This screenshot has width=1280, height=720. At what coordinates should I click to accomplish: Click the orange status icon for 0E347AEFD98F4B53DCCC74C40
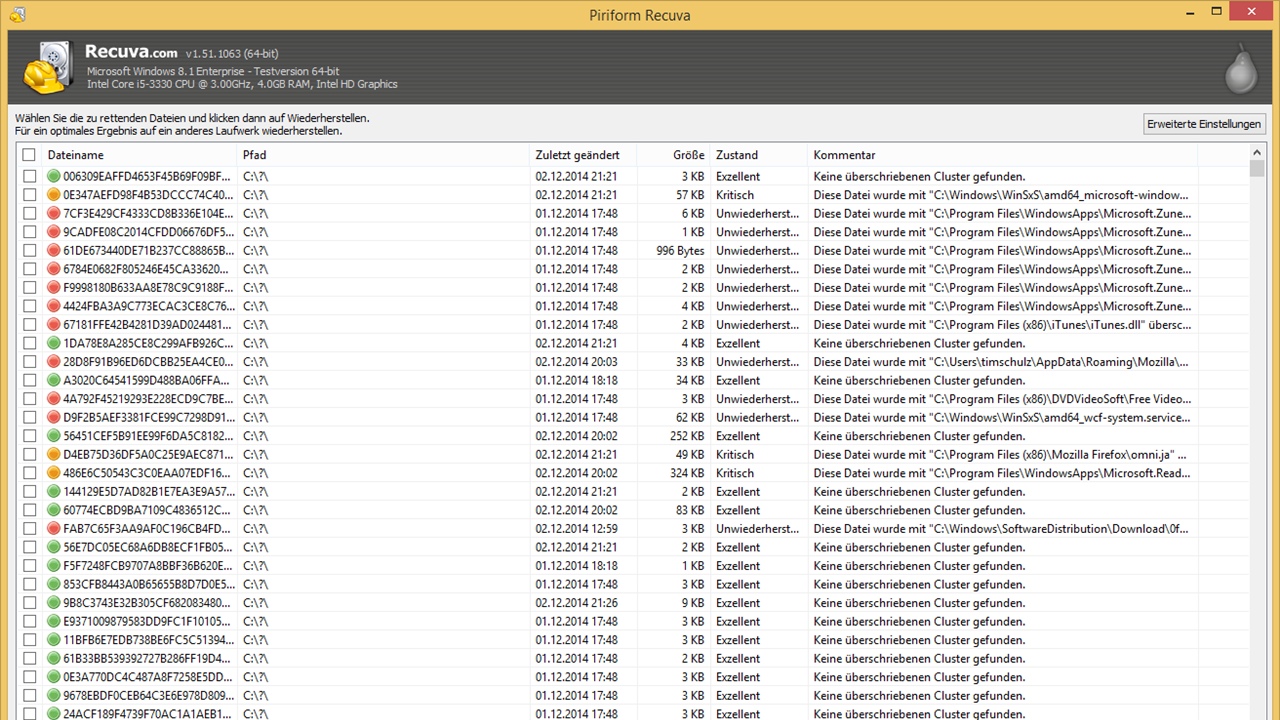(54, 195)
